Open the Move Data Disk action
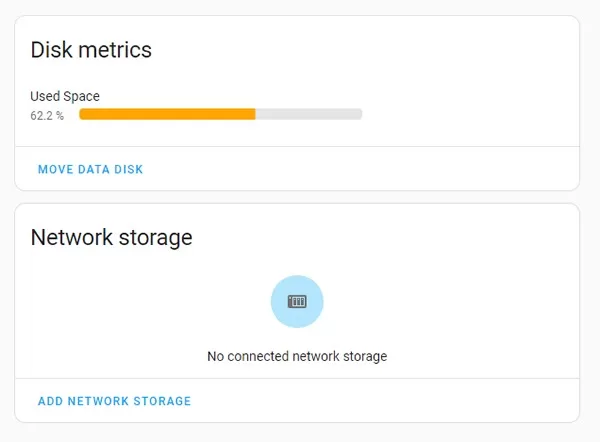This screenshot has height=442, width=600. click(x=90, y=169)
